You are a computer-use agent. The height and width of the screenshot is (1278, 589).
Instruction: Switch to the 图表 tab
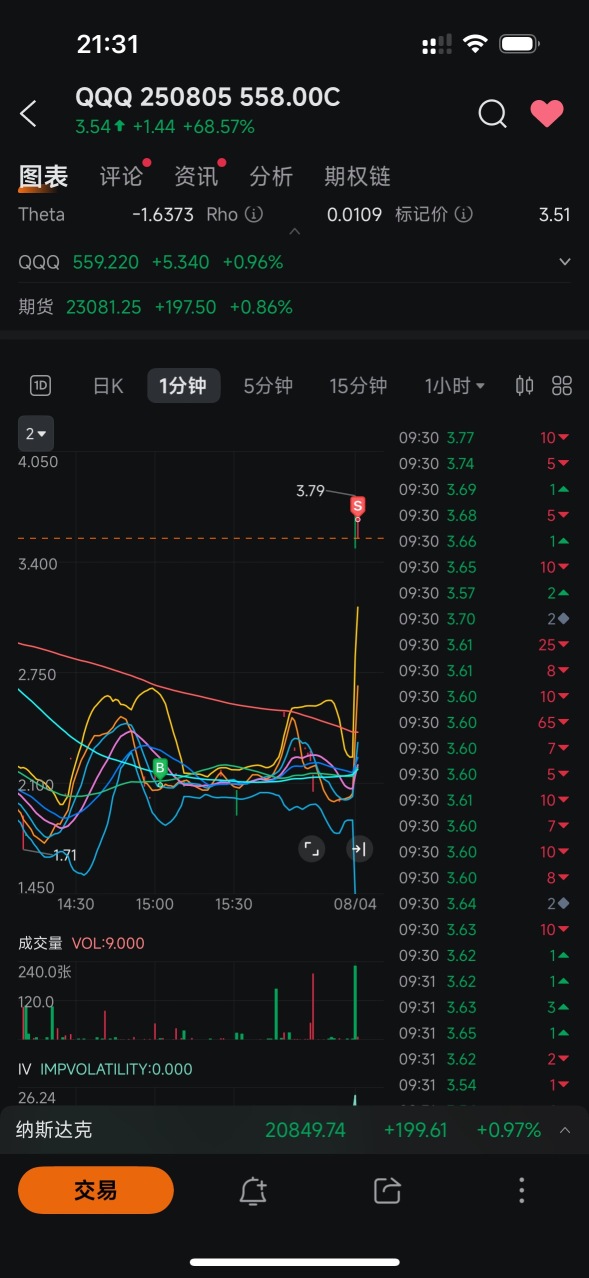point(43,177)
